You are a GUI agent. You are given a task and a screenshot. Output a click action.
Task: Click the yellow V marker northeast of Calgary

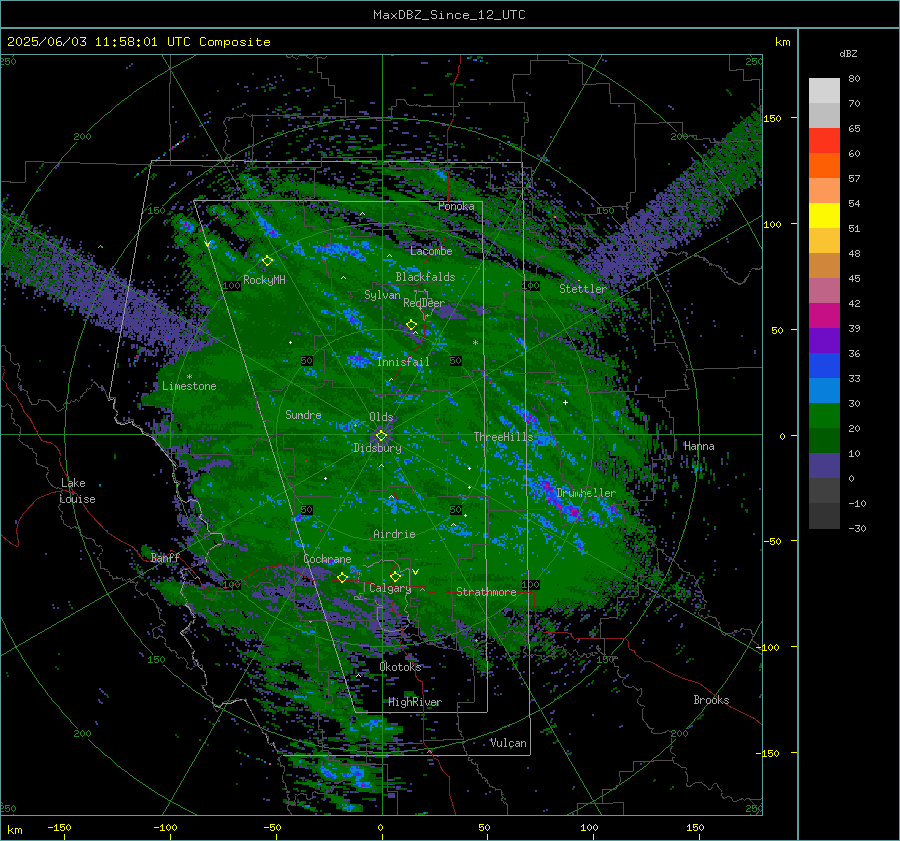[415, 572]
